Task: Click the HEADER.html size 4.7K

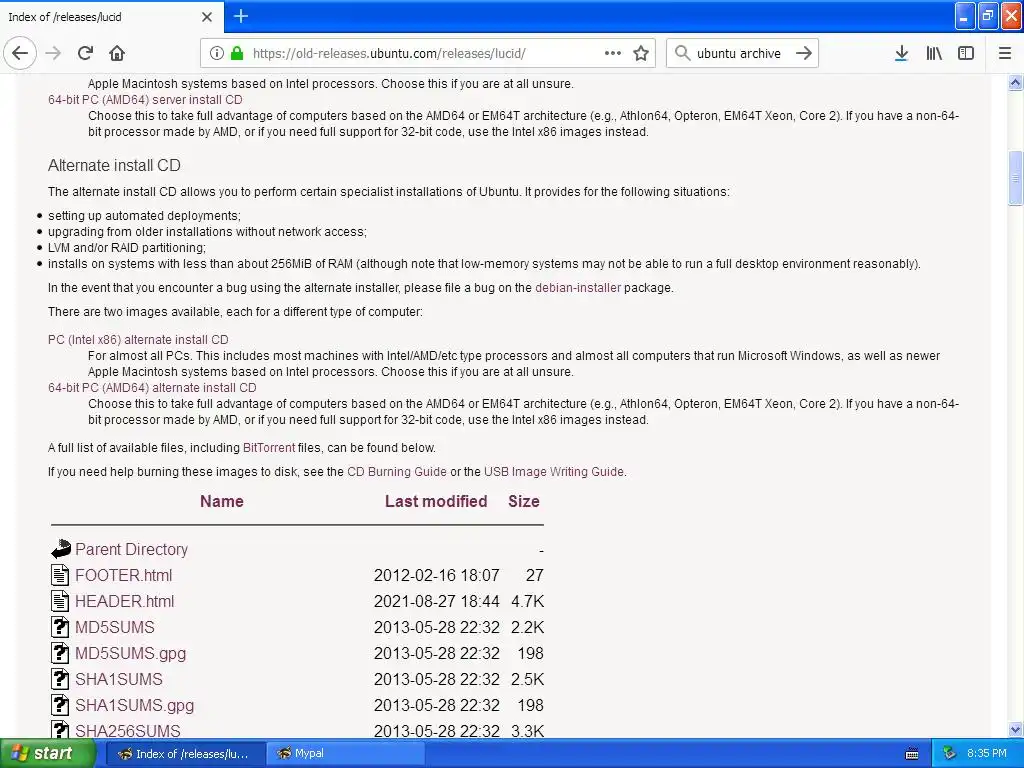Action: point(528,601)
